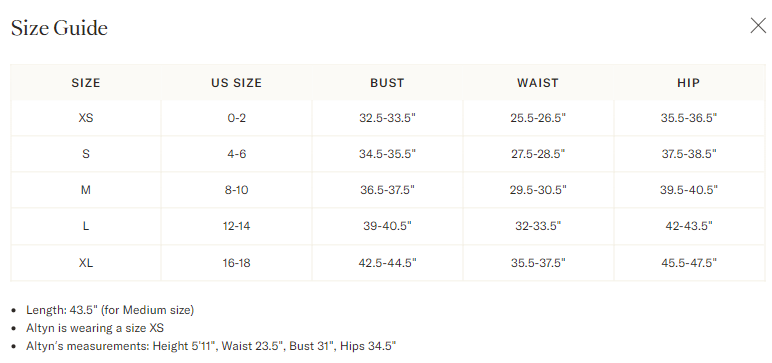Select the M size row cell
The height and width of the screenshot is (363, 772).
point(86,190)
